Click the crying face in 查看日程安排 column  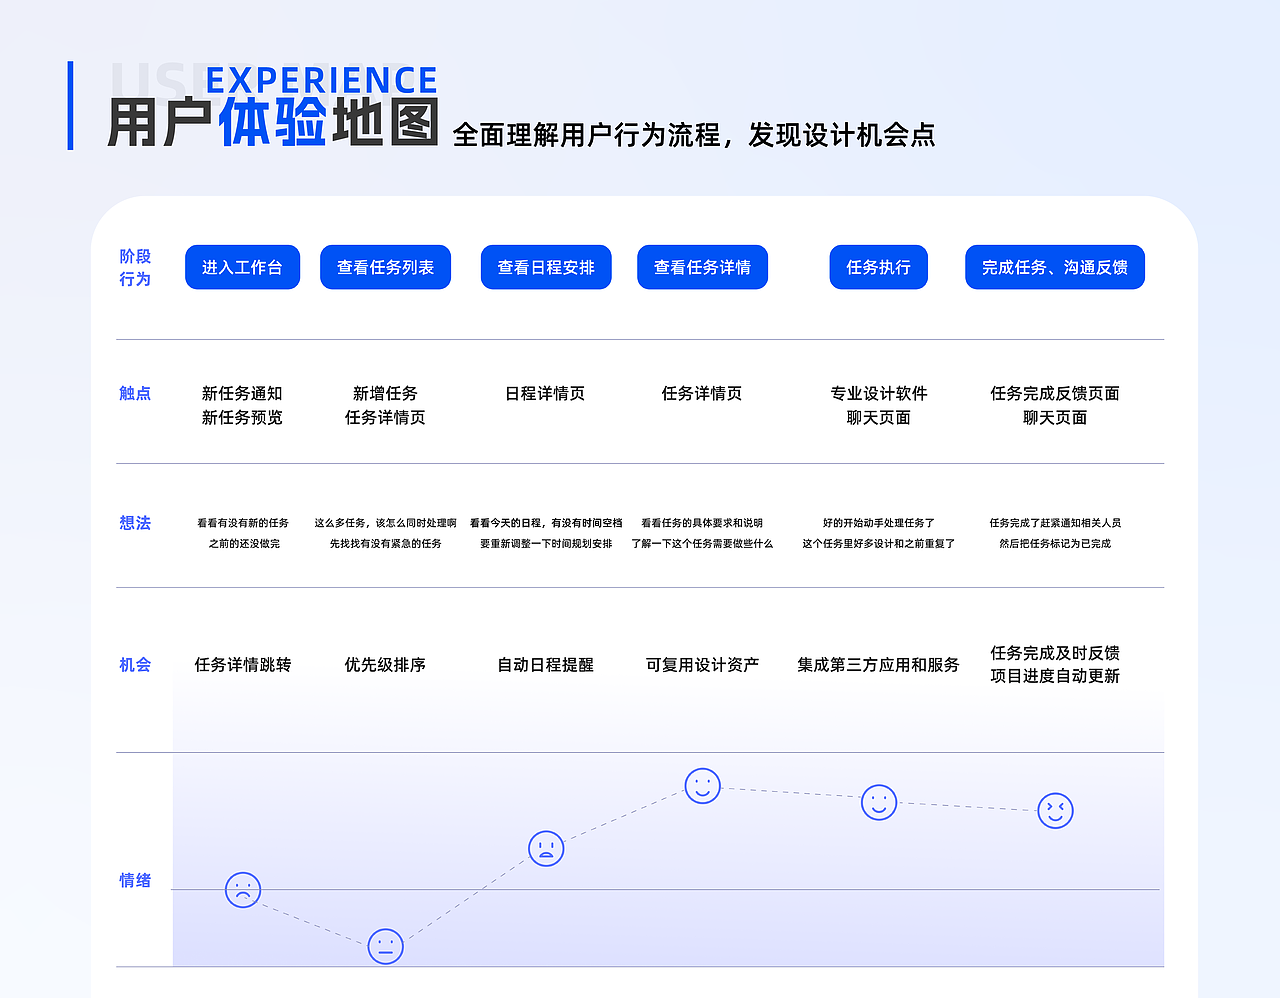[x=546, y=848]
